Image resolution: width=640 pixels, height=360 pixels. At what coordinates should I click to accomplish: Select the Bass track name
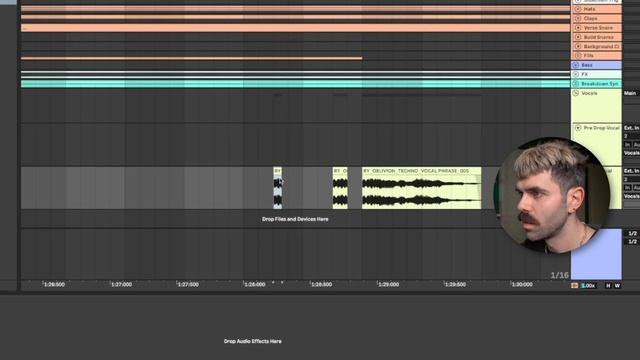pos(587,65)
